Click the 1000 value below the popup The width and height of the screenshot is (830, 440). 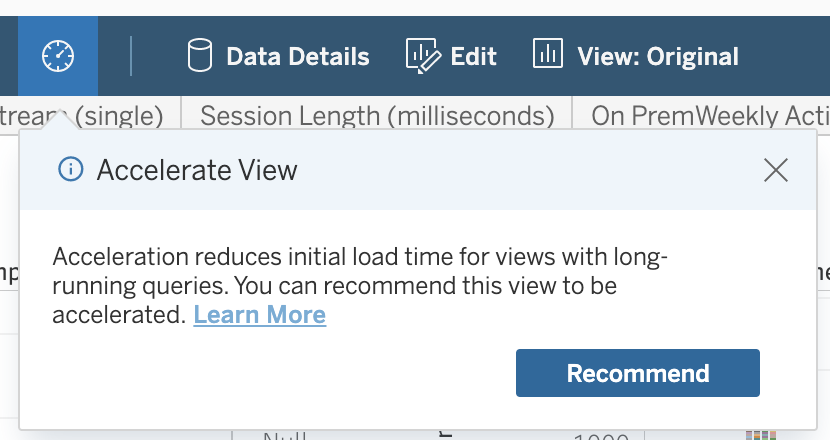tap(599, 436)
